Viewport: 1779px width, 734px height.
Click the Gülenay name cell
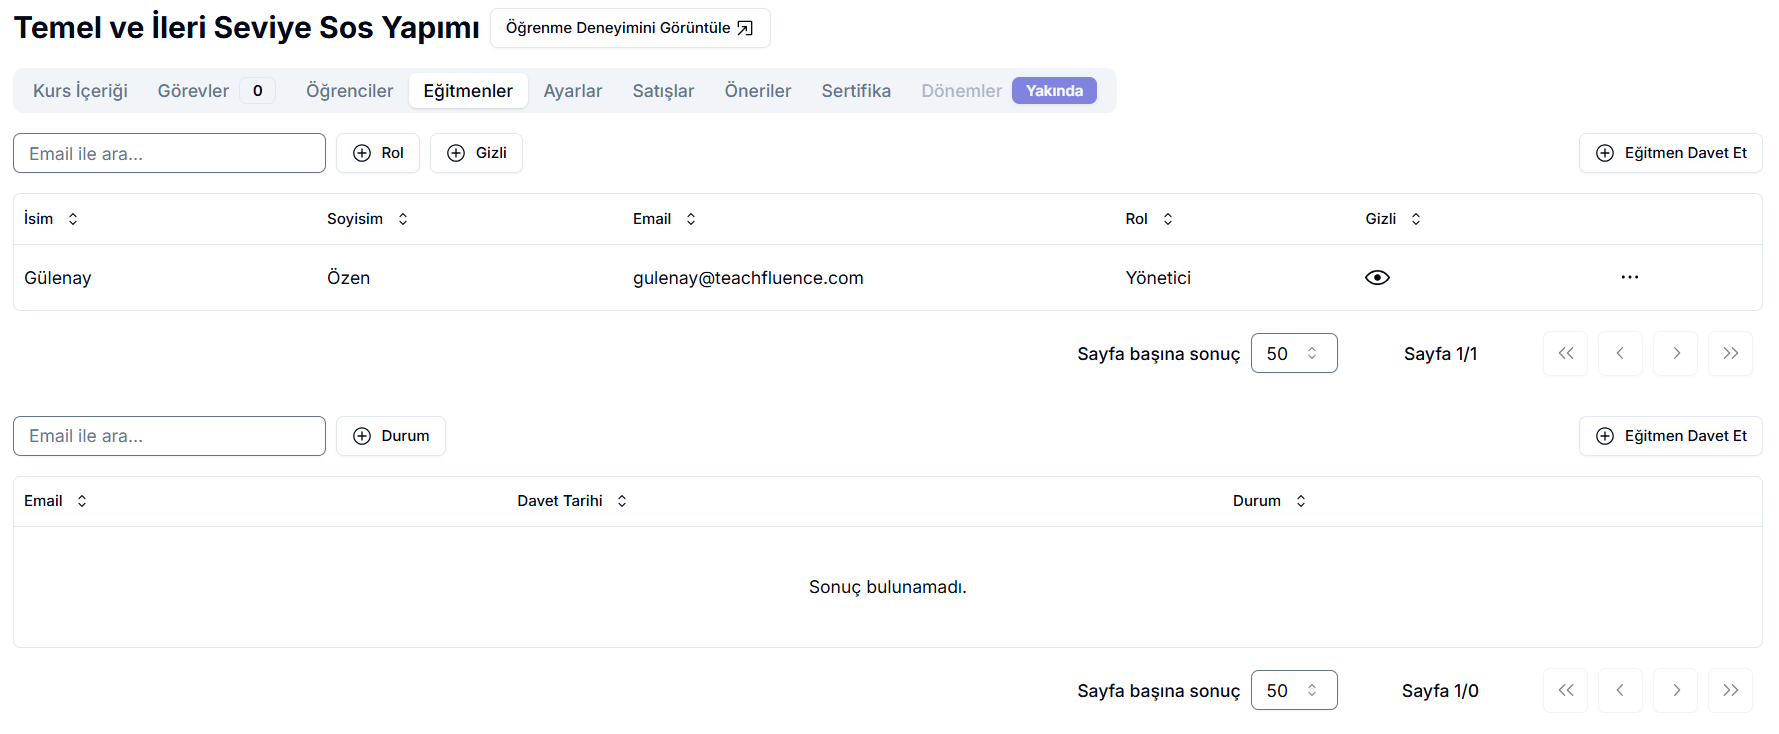[x=58, y=278]
